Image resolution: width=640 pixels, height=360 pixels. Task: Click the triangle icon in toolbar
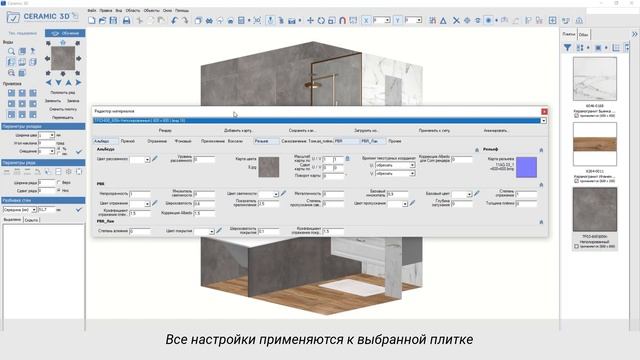coord(443,20)
